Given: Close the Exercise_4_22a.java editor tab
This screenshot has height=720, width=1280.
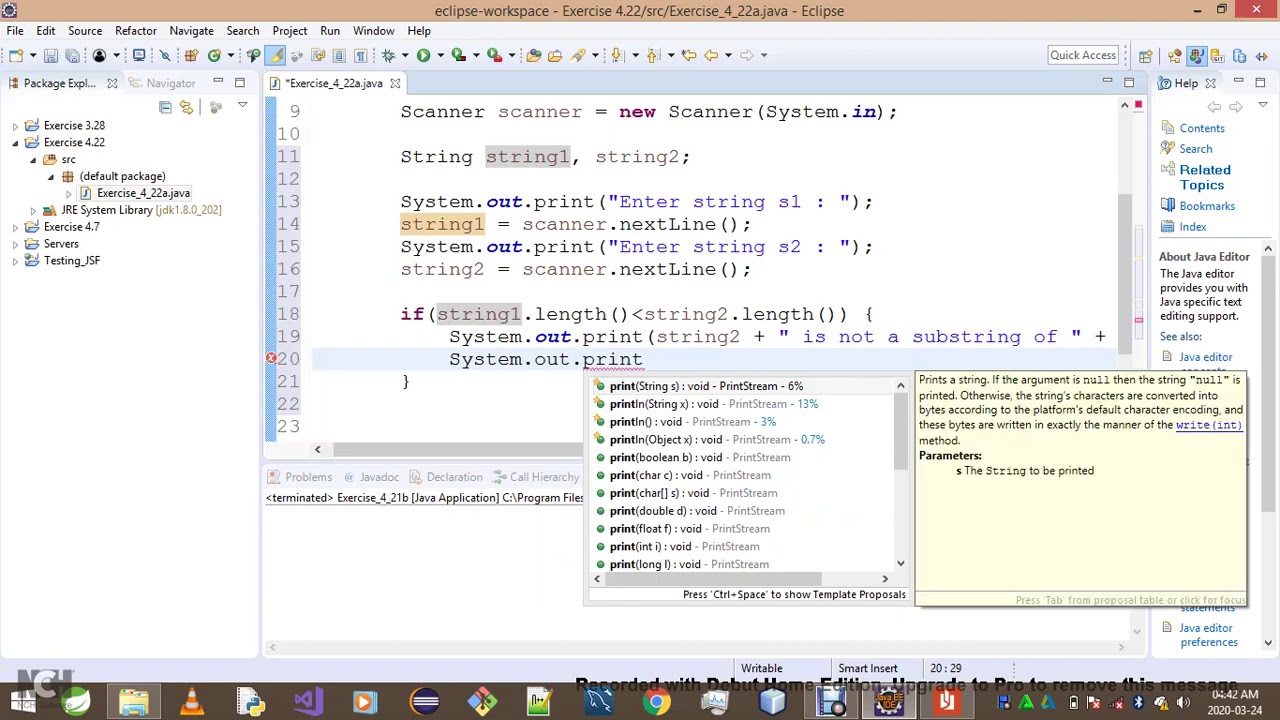Looking at the screenshot, I should click(395, 84).
